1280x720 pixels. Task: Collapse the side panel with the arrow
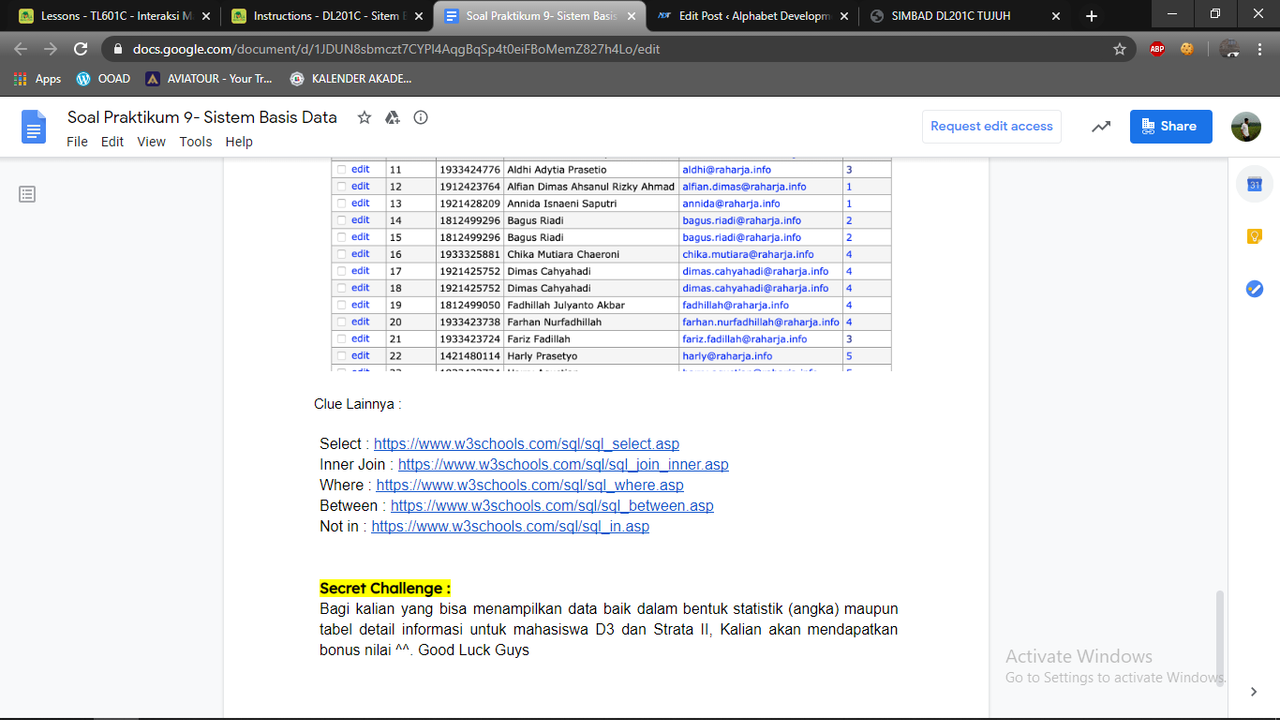(1254, 691)
